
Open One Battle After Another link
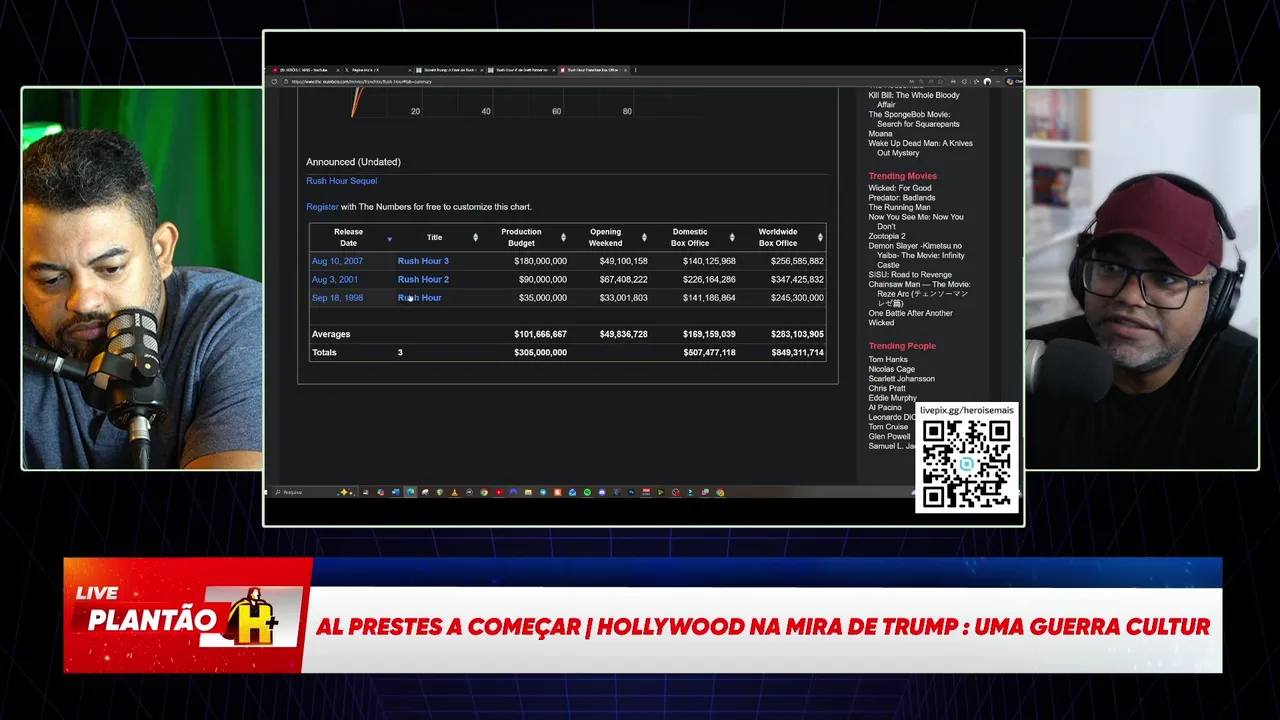pyautogui.click(x=910, y=313)
